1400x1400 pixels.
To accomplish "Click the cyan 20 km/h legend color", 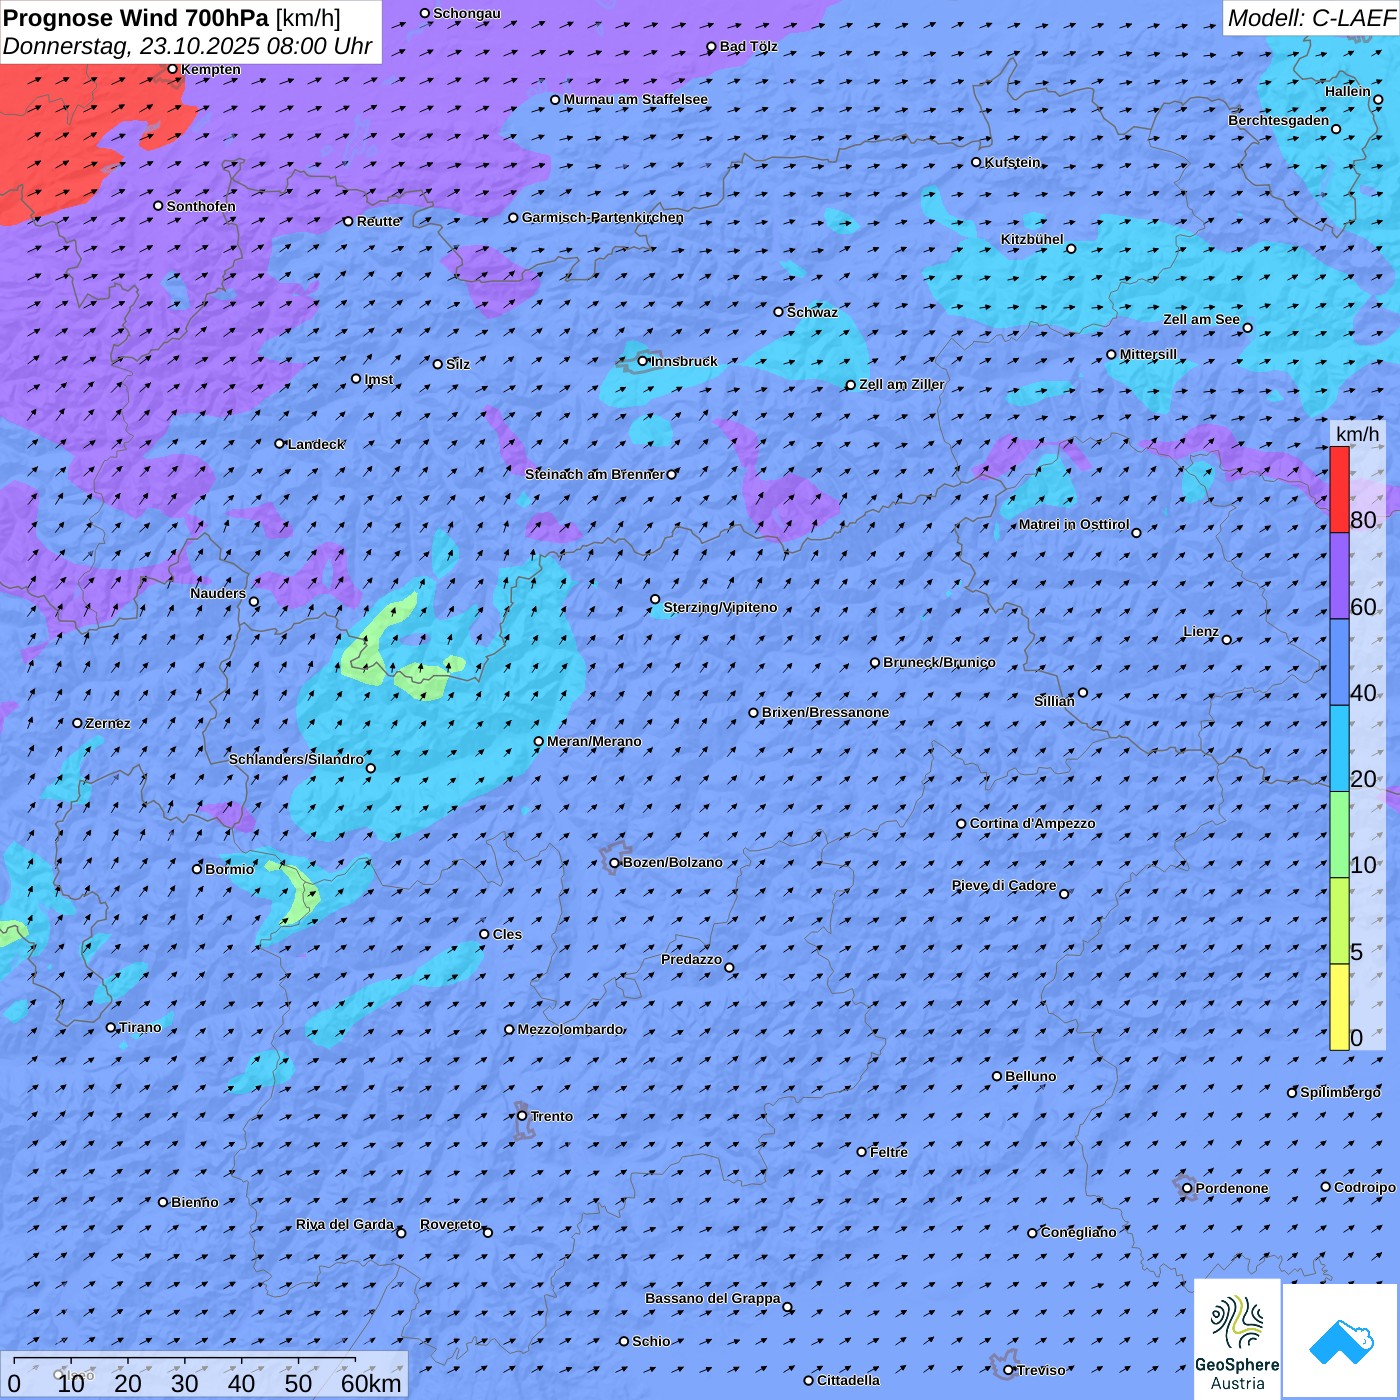I will [1339, 749].
